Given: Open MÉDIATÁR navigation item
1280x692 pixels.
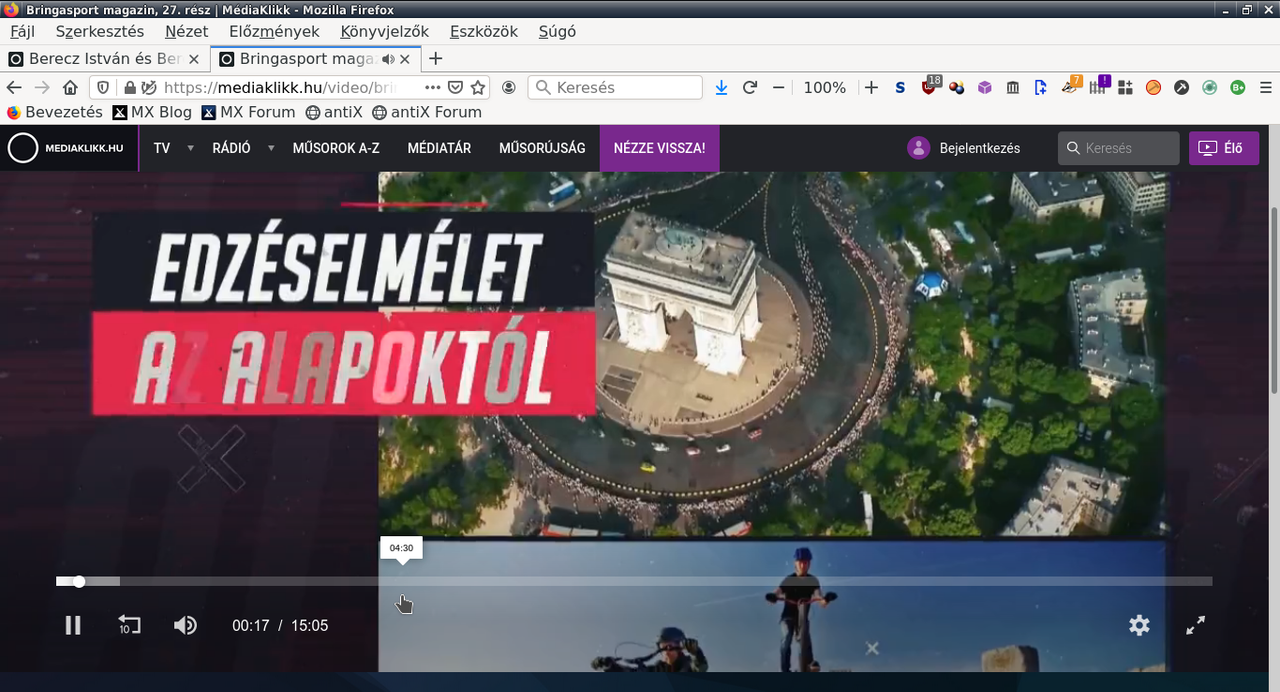Looking at the screenshot, I should point(439,148).
